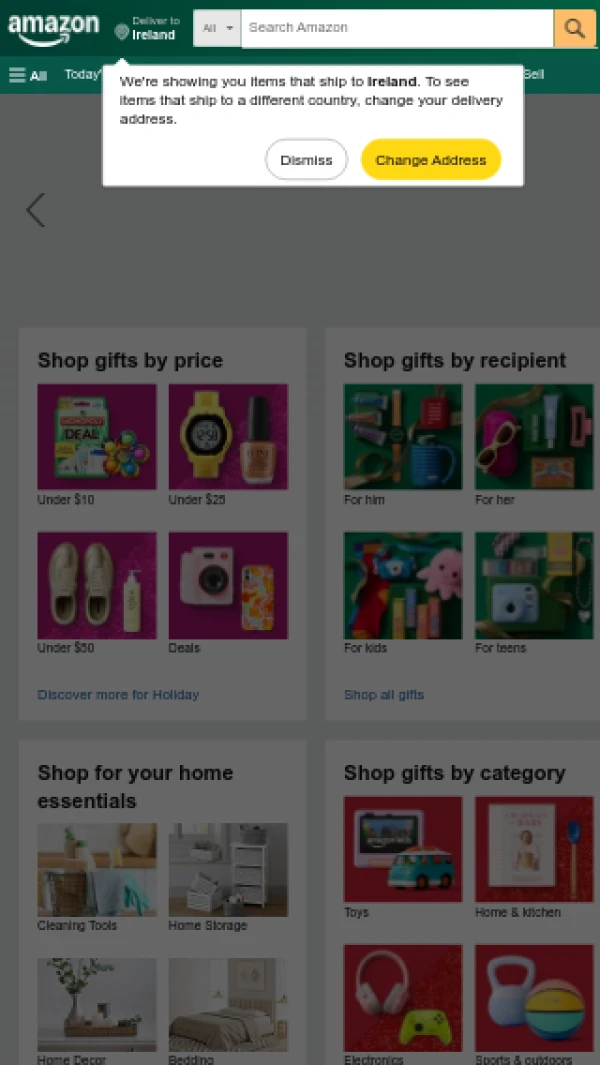
Task: Click the magnifying glass search button
Action: coord(575,28)
